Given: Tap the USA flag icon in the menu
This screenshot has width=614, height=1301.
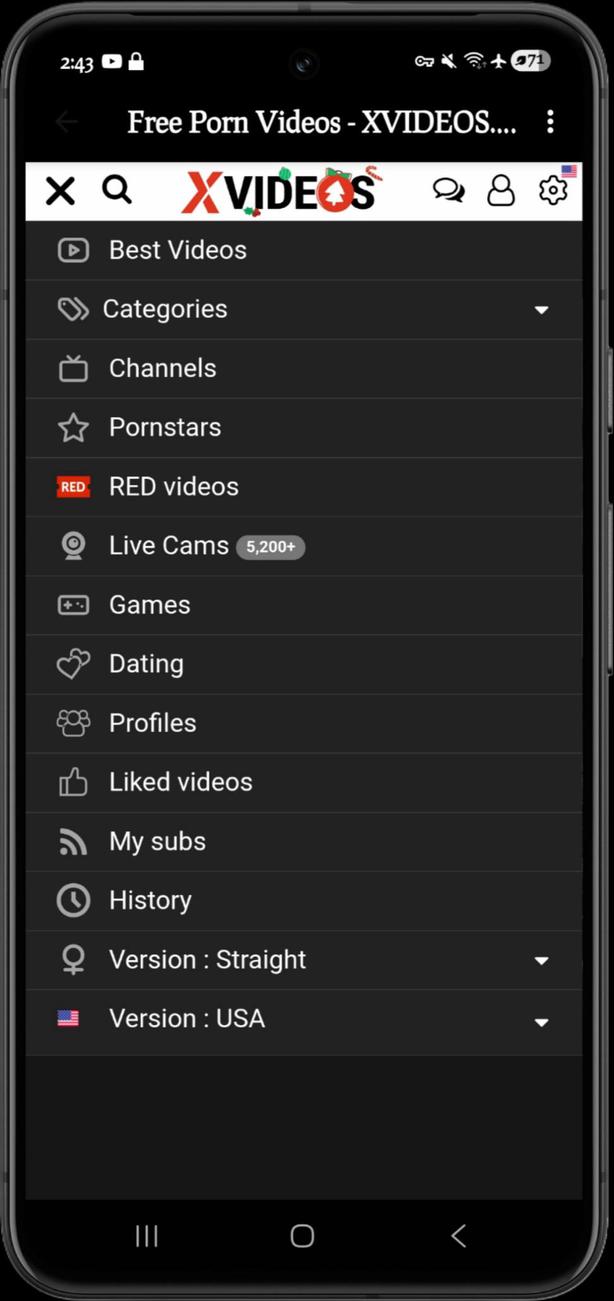Looking at the screenshot, I should pos(68,1018).
